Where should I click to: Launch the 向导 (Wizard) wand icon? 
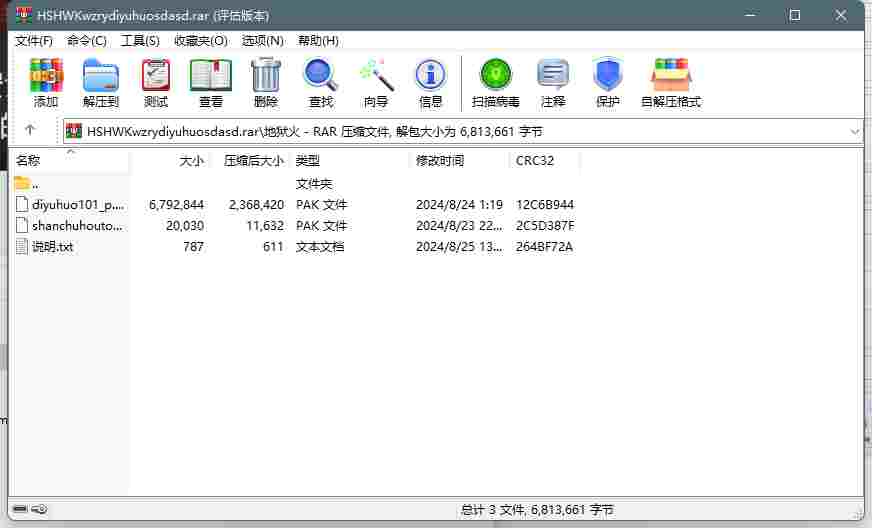coord(376,75)
